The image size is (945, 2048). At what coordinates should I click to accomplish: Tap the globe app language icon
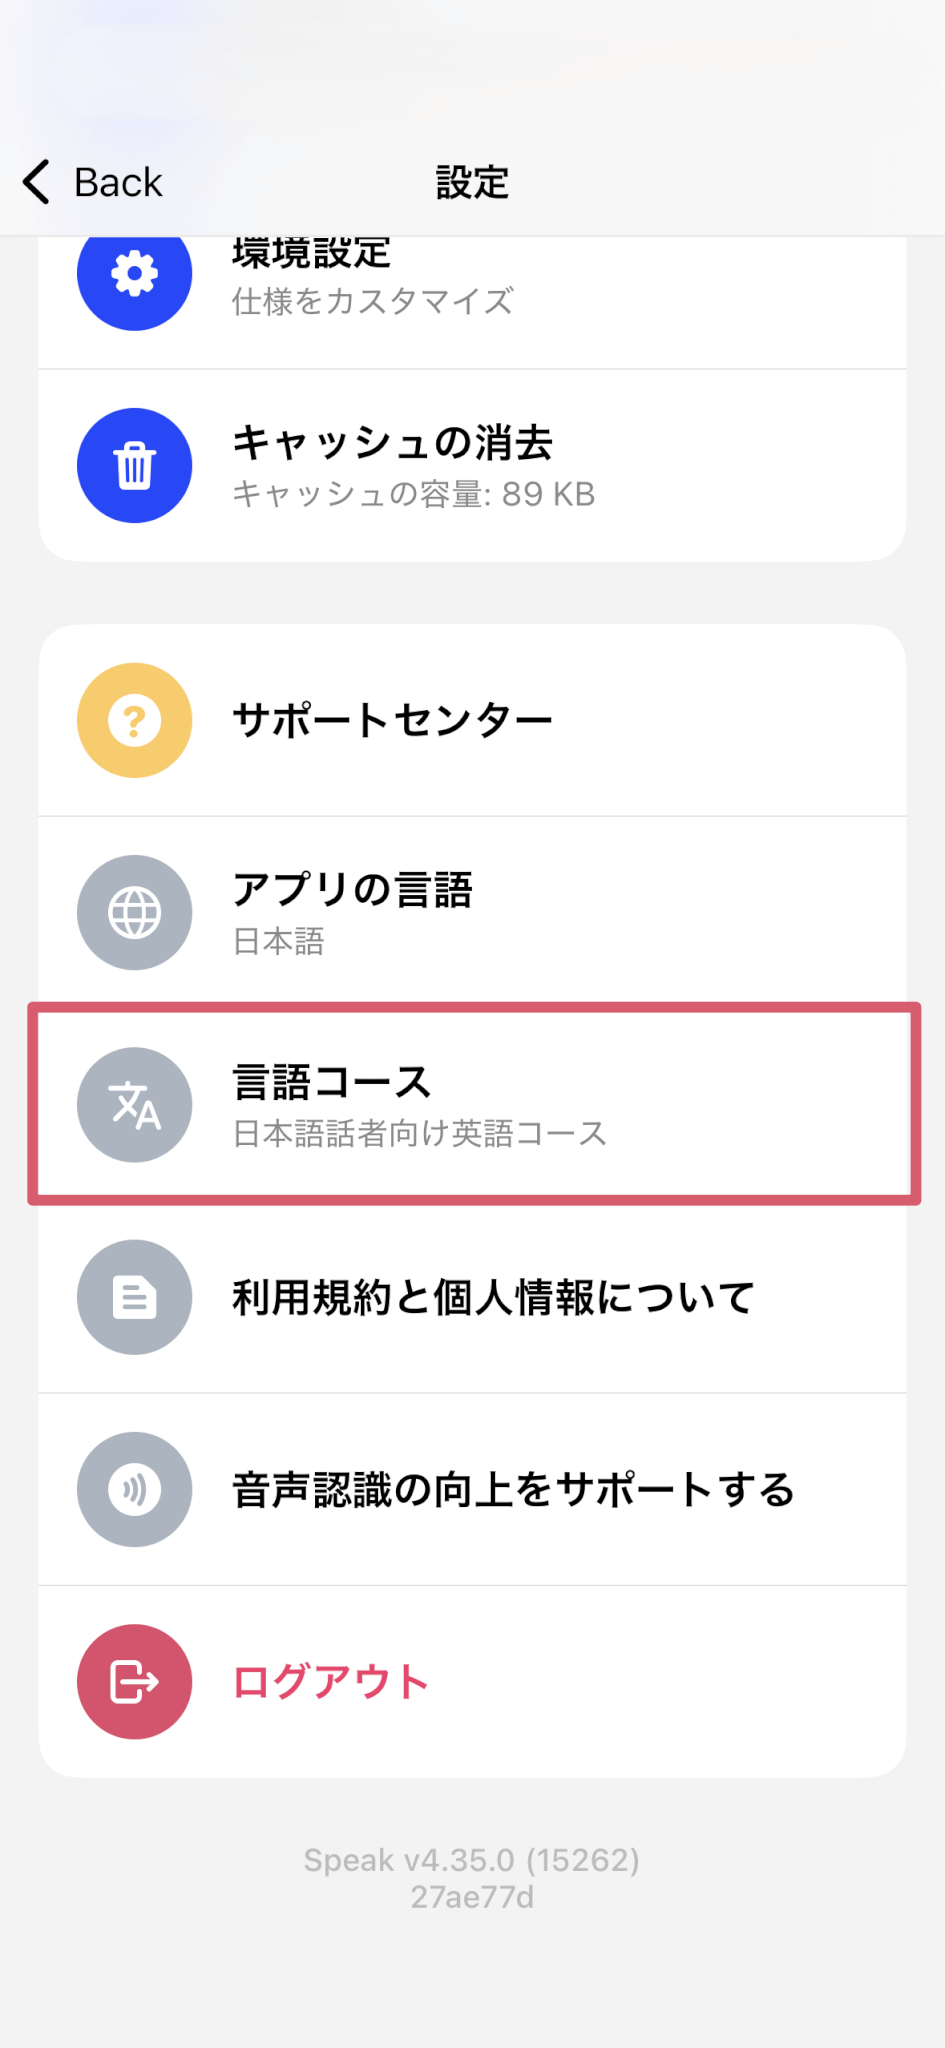pyautogui.click(x=134, y=912)
